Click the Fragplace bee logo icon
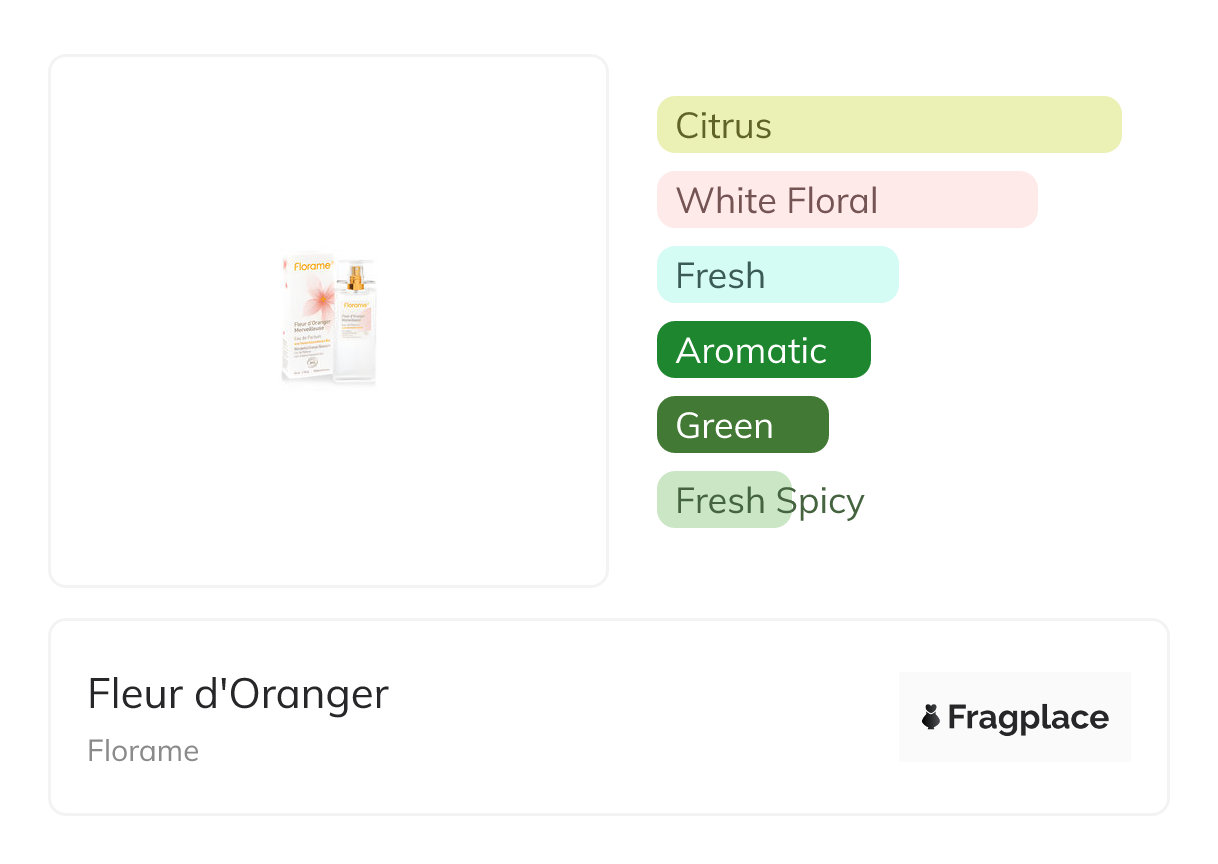The height and width of the screenshot is (864, 1218). coord(931,717)
